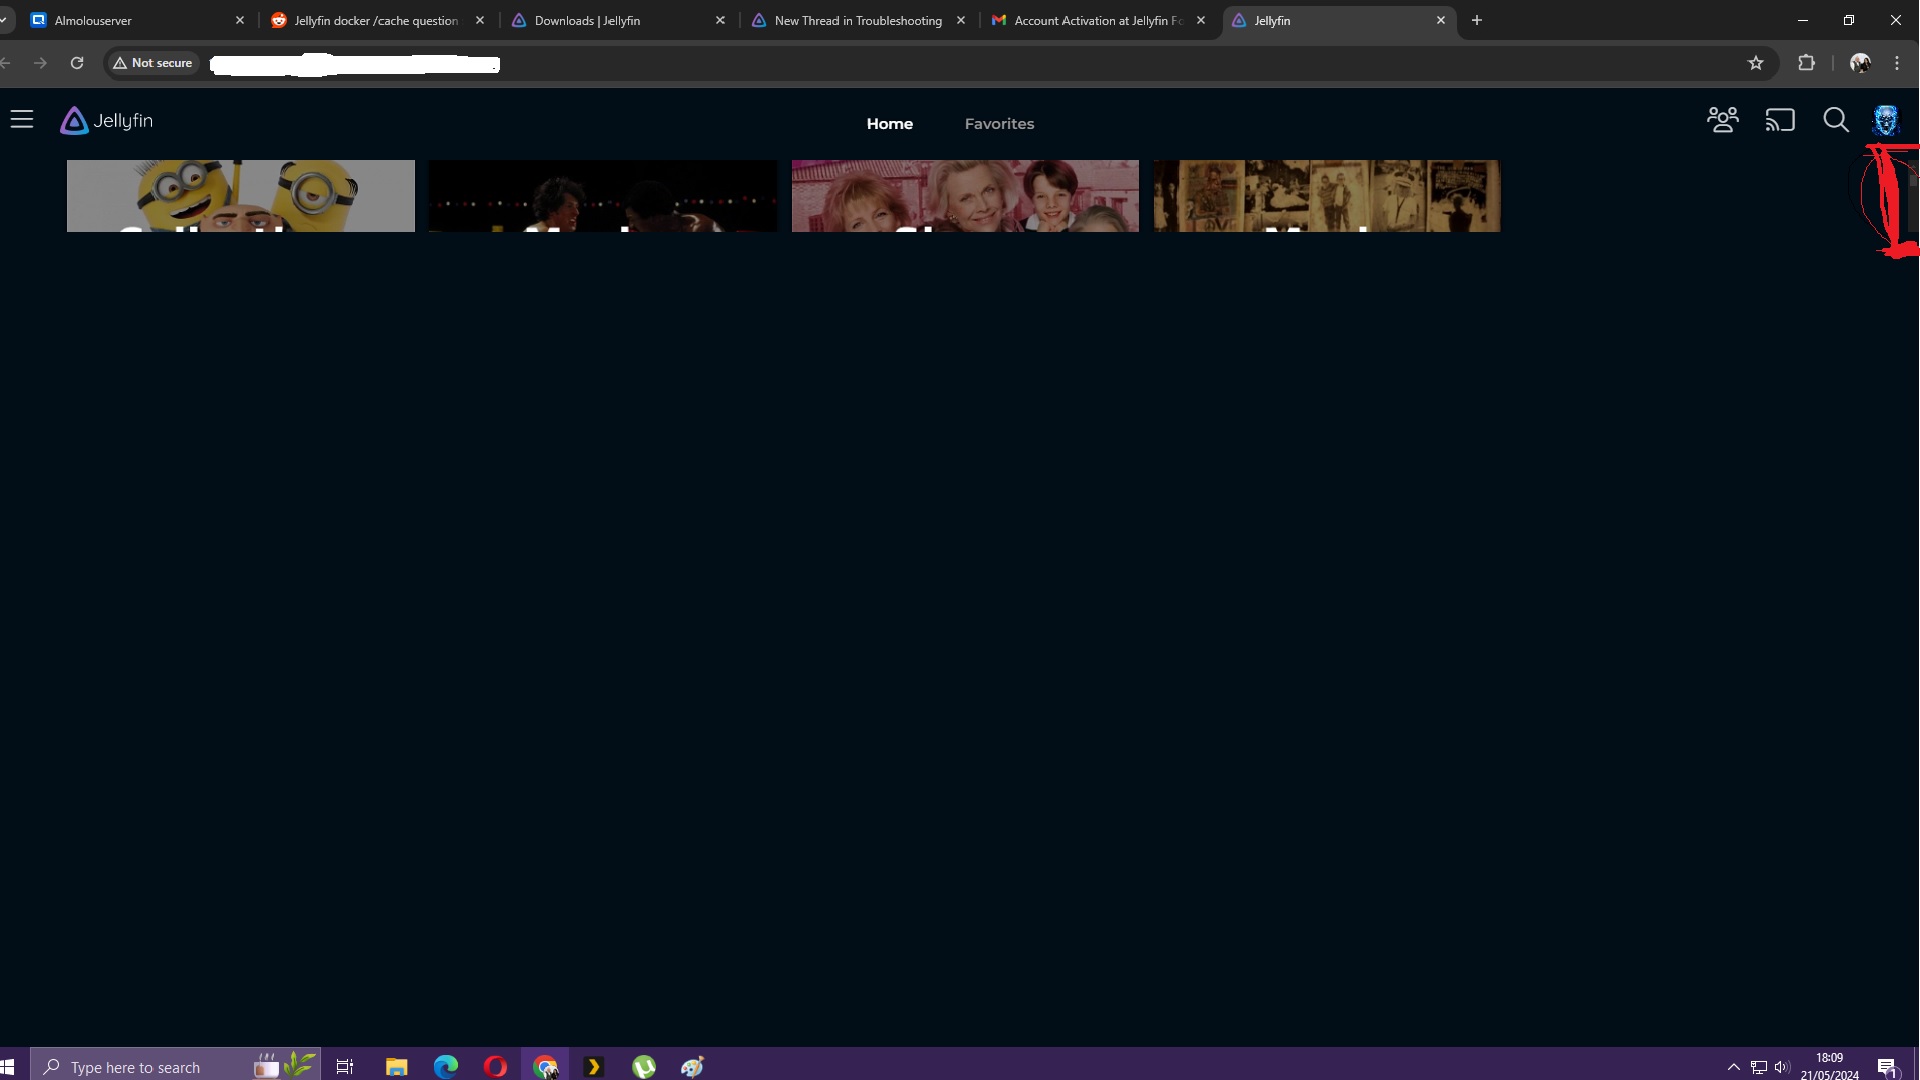Show hidden system tray icons

1734,1067
